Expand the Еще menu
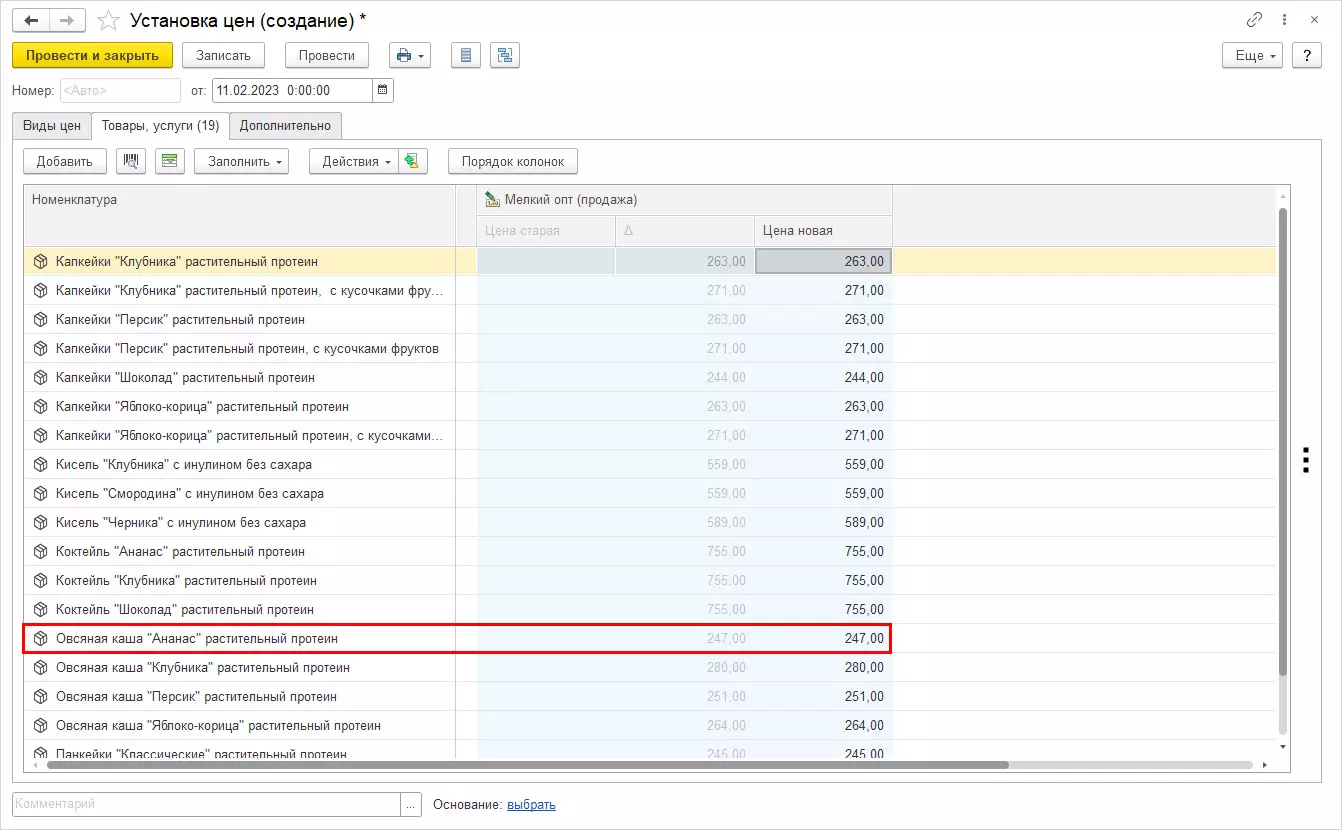This screenshot has height=830, width=1342. tap(1252, 55)
